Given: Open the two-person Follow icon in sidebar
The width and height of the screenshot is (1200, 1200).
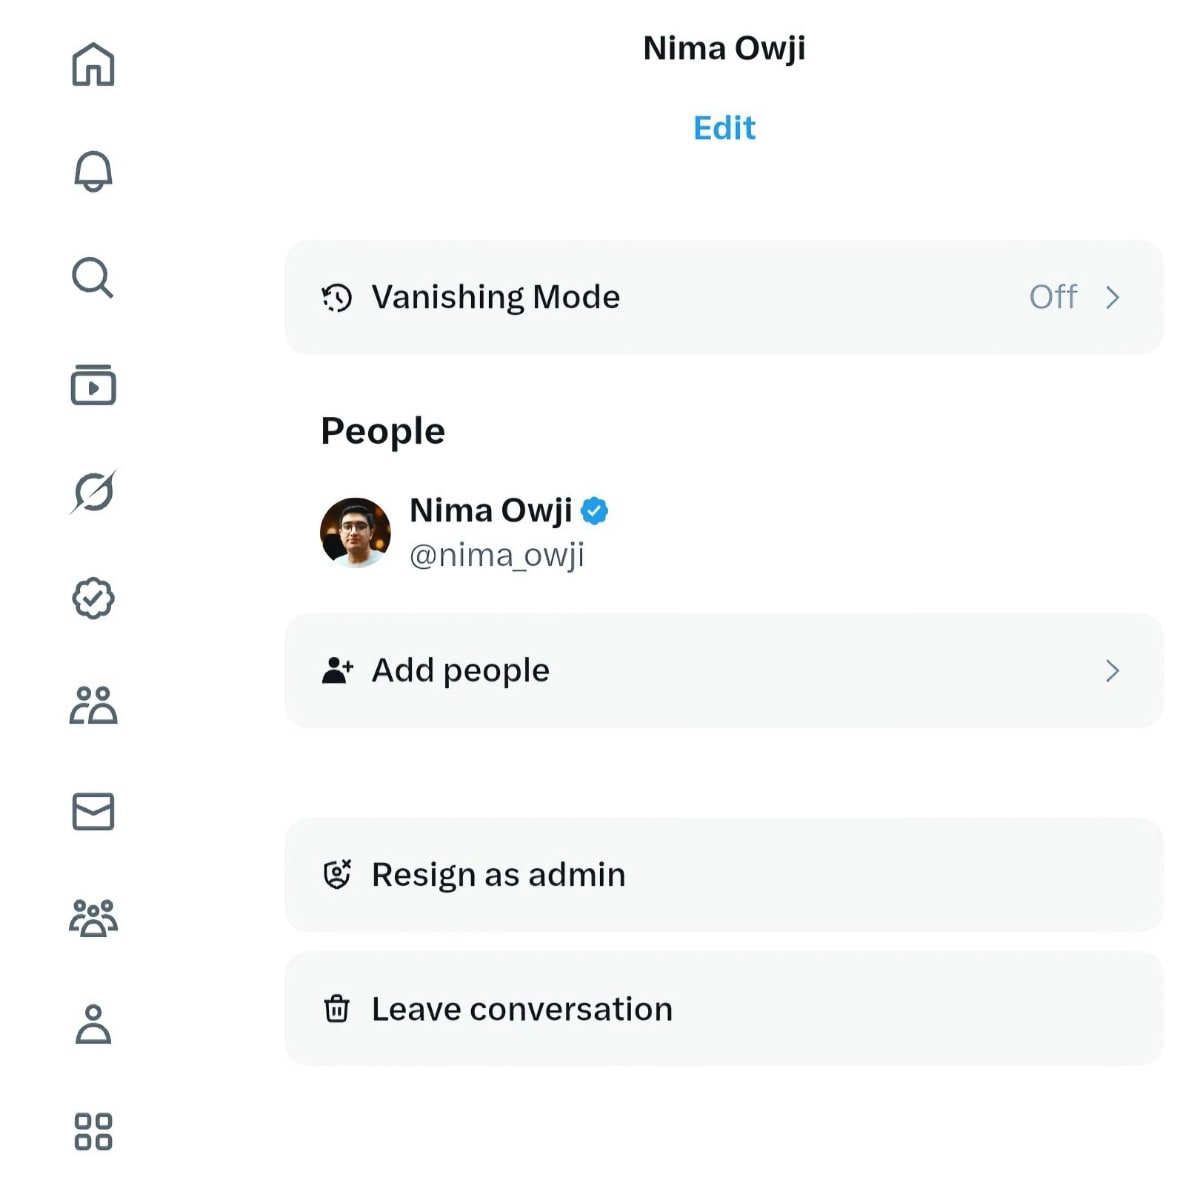Looking at the screenshot, I should click(93, 705).
